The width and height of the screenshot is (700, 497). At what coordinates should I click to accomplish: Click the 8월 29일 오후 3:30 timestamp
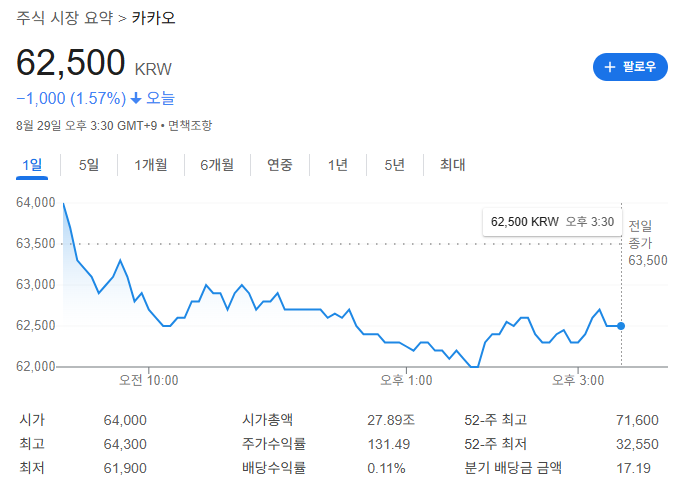[86, 125]
